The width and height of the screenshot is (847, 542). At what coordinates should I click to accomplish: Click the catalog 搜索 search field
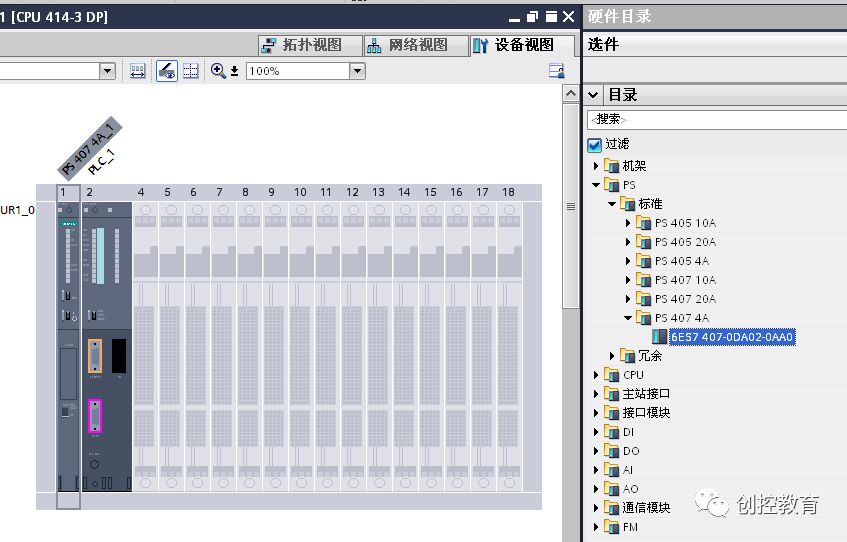(x=717, y=119)
